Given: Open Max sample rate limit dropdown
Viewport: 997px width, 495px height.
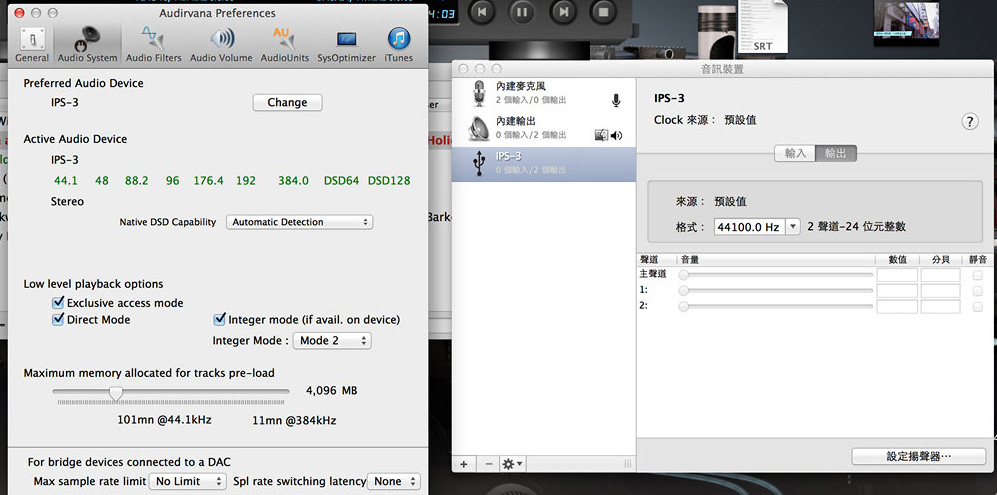Looking at the screenshot, I should coord(188,481).
